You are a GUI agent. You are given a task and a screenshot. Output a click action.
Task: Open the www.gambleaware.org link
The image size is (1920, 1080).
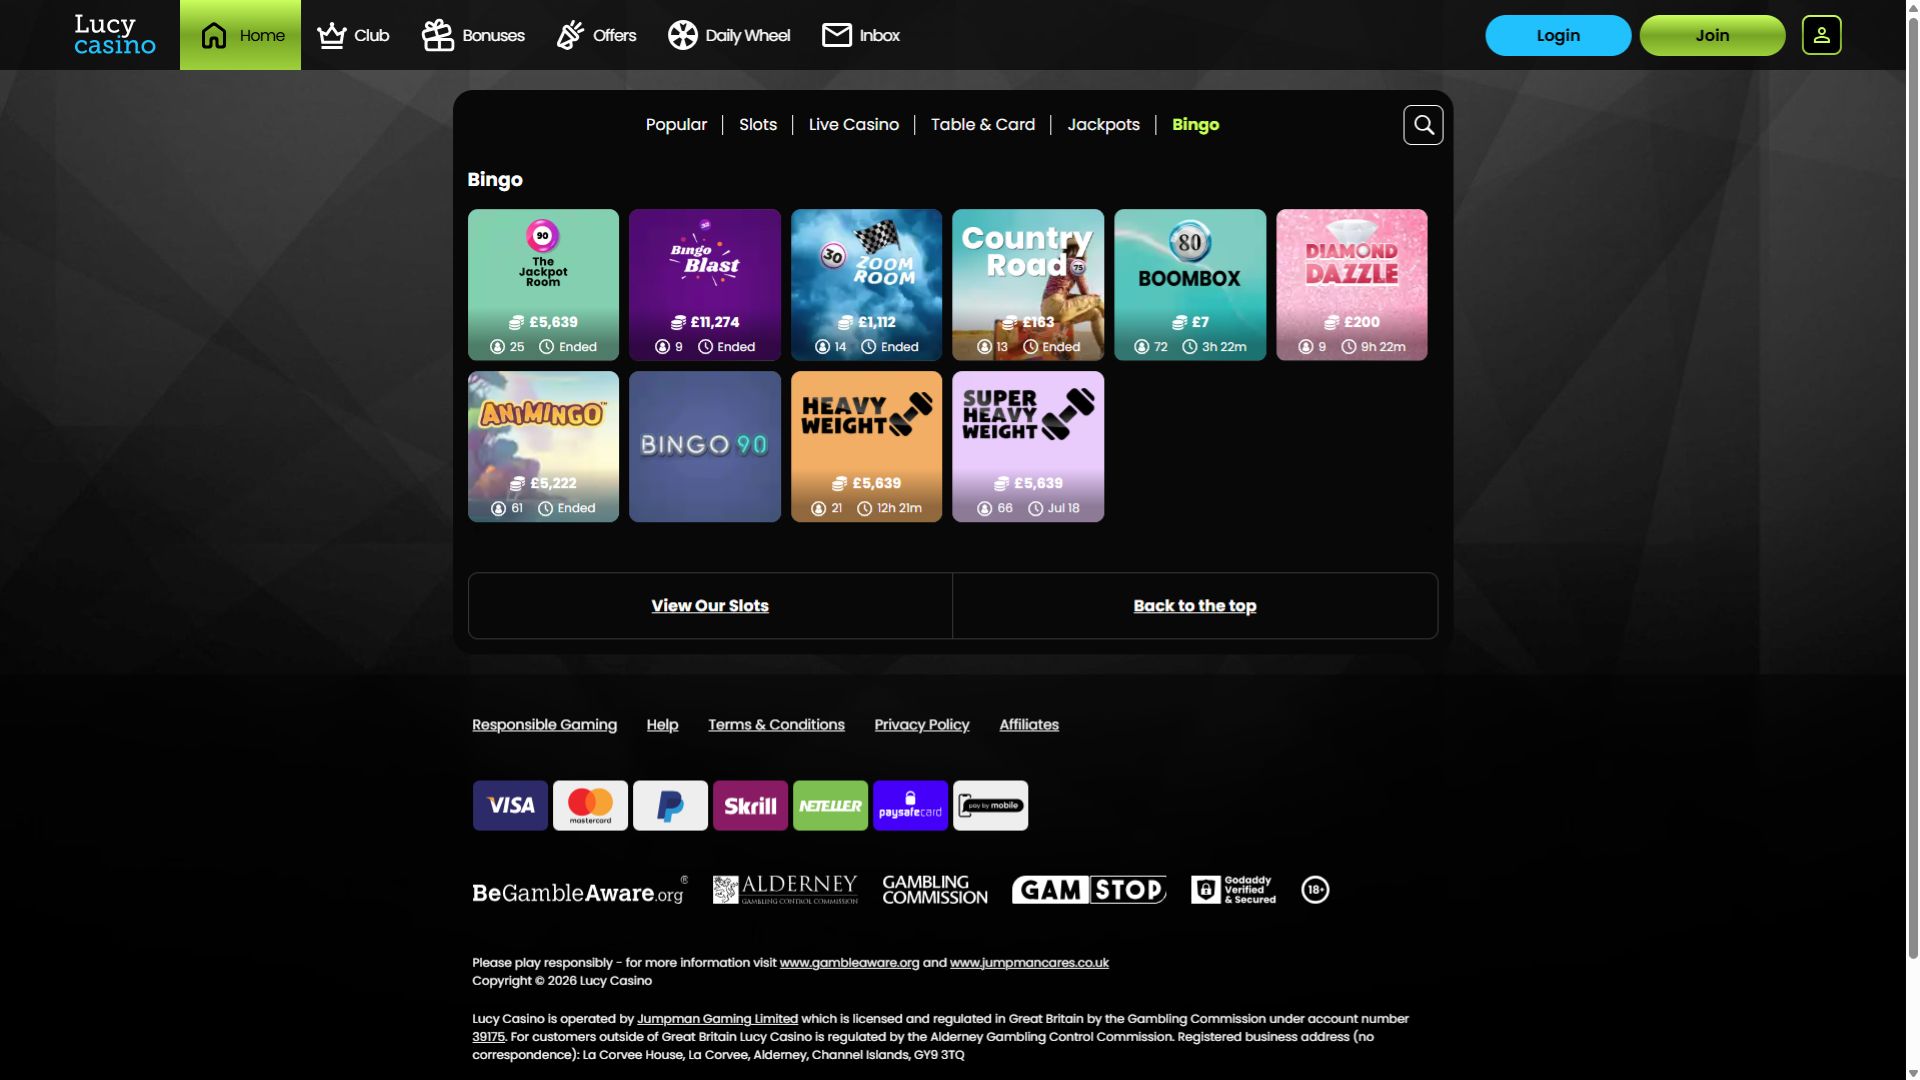coord(849,963)
